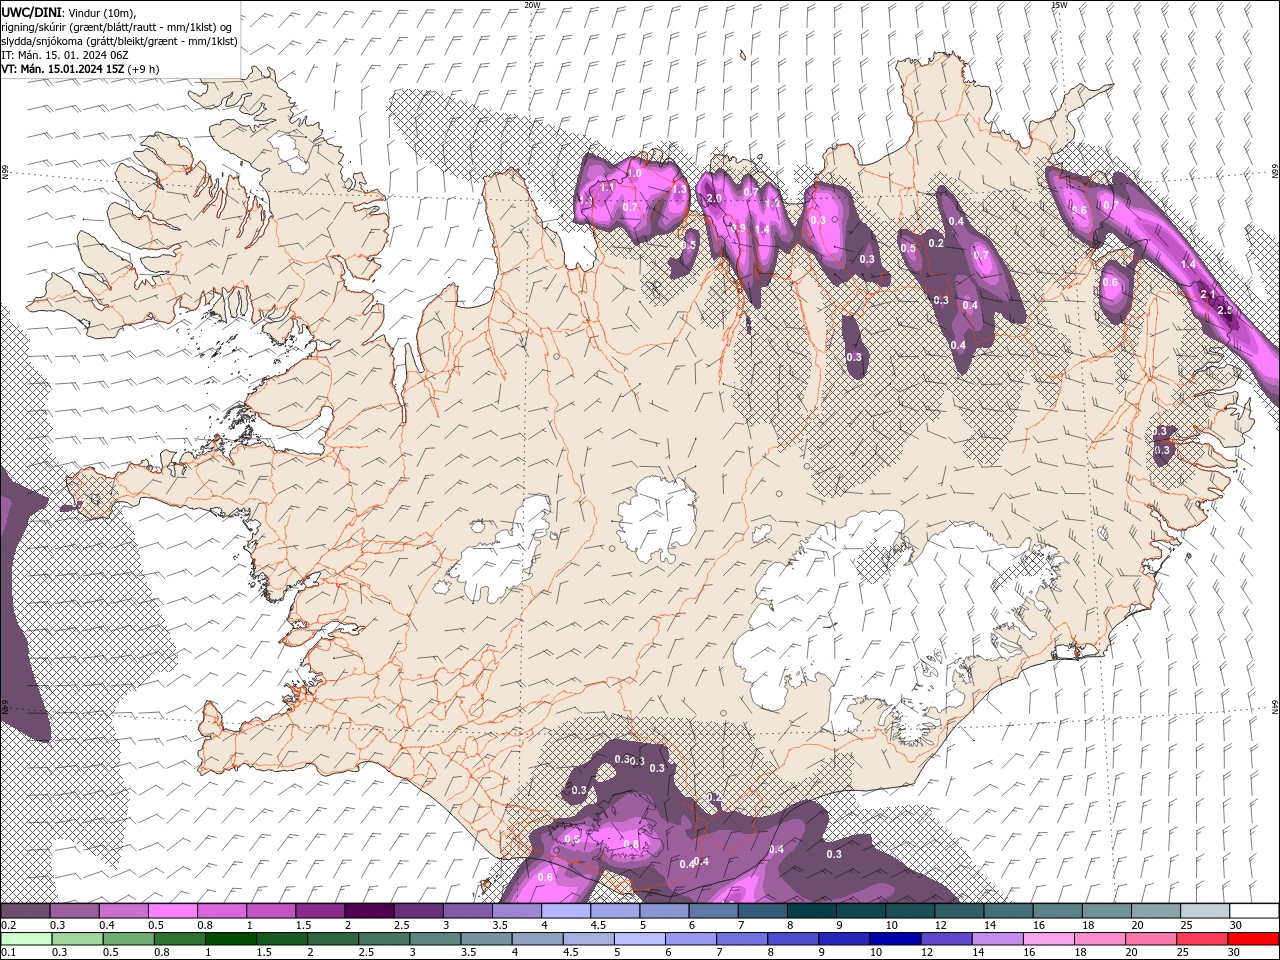The image size is (1280, 960).
Task: Select upper-row legend swatch between 0.4 and 0.5
Action: [123, 911]
